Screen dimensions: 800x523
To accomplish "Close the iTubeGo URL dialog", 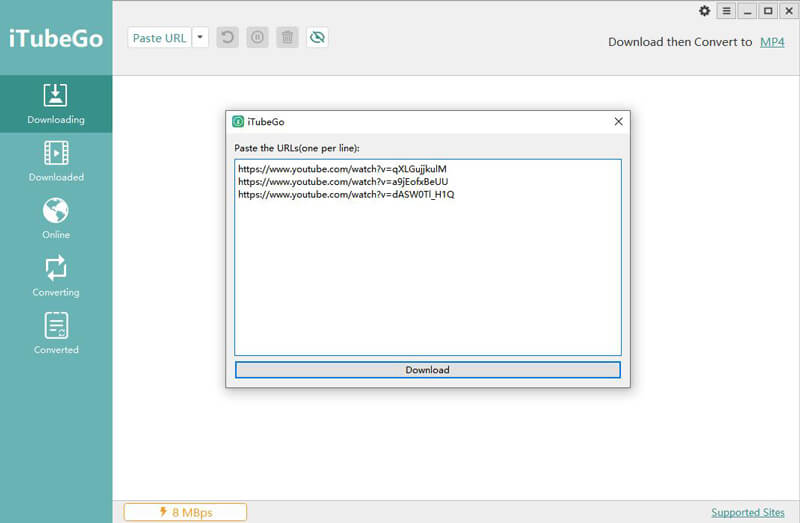I will pyautogui.click(x=618, y=121).
